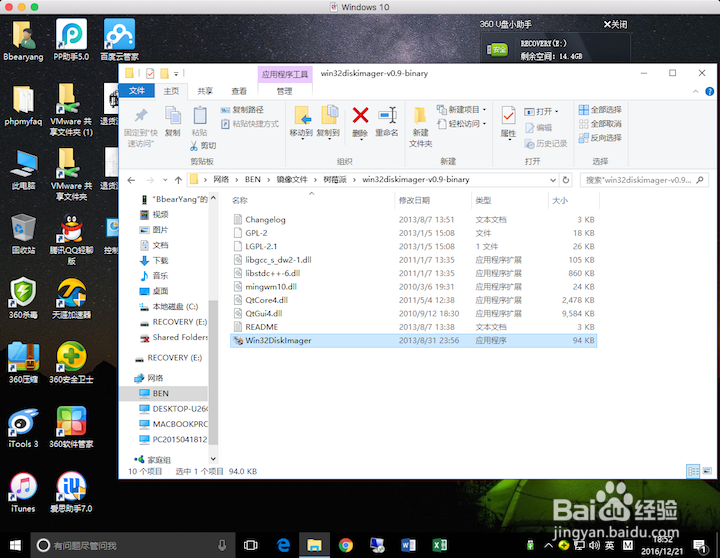The height and width of the screenshot is (558, 720).
Task: Open the File (文件) ribbon tab
Action: click(x=136, y=91)
